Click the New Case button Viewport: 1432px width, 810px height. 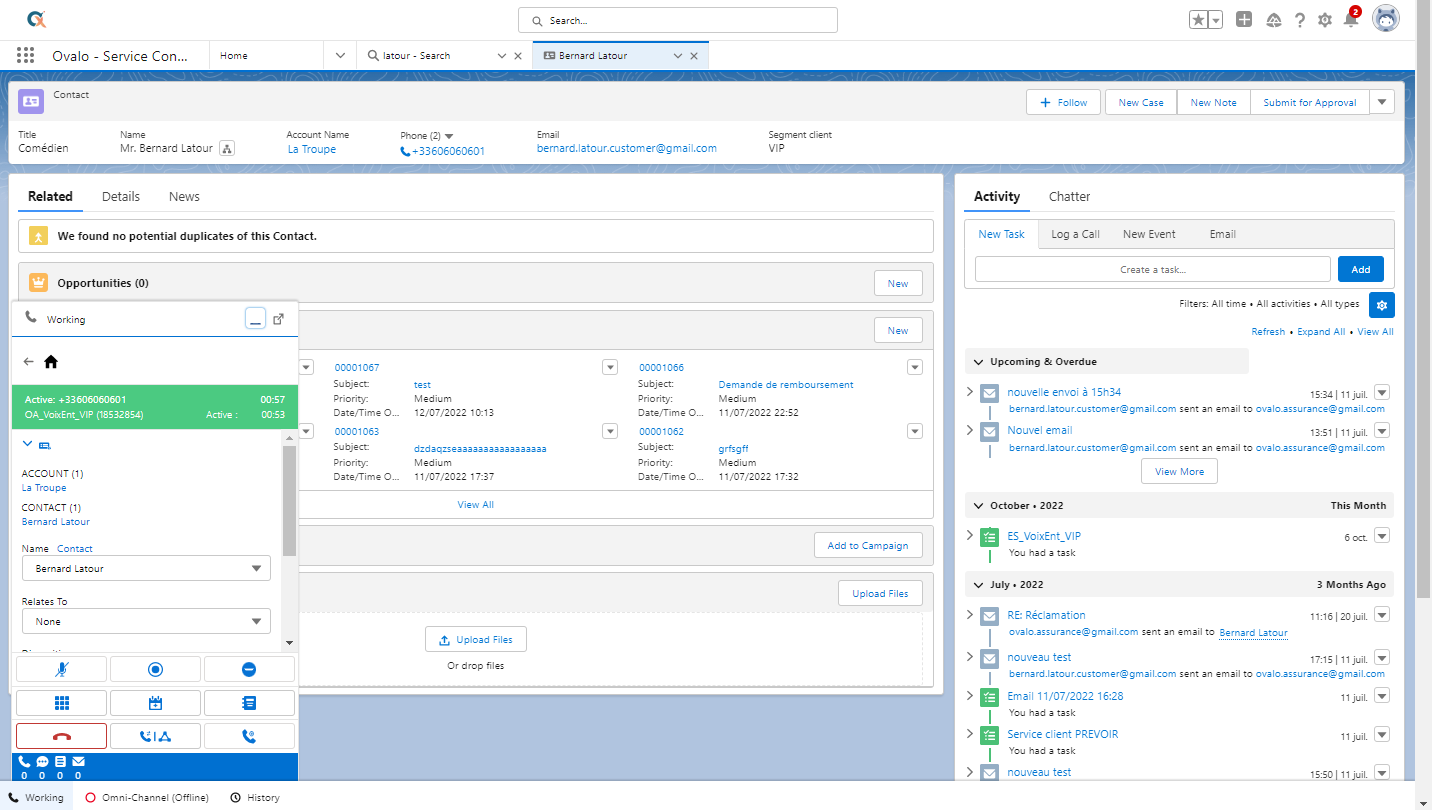1141,102
